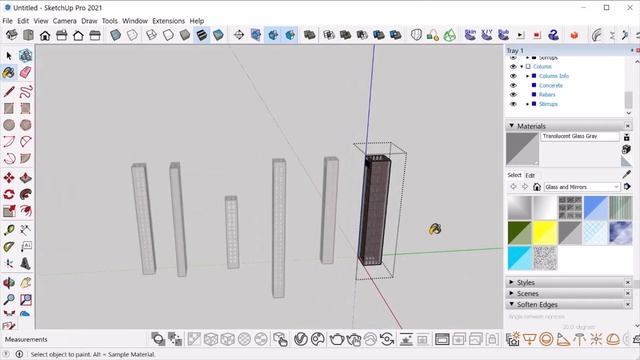
Task: Open the Extensions menu
Action: click(168, 21)
